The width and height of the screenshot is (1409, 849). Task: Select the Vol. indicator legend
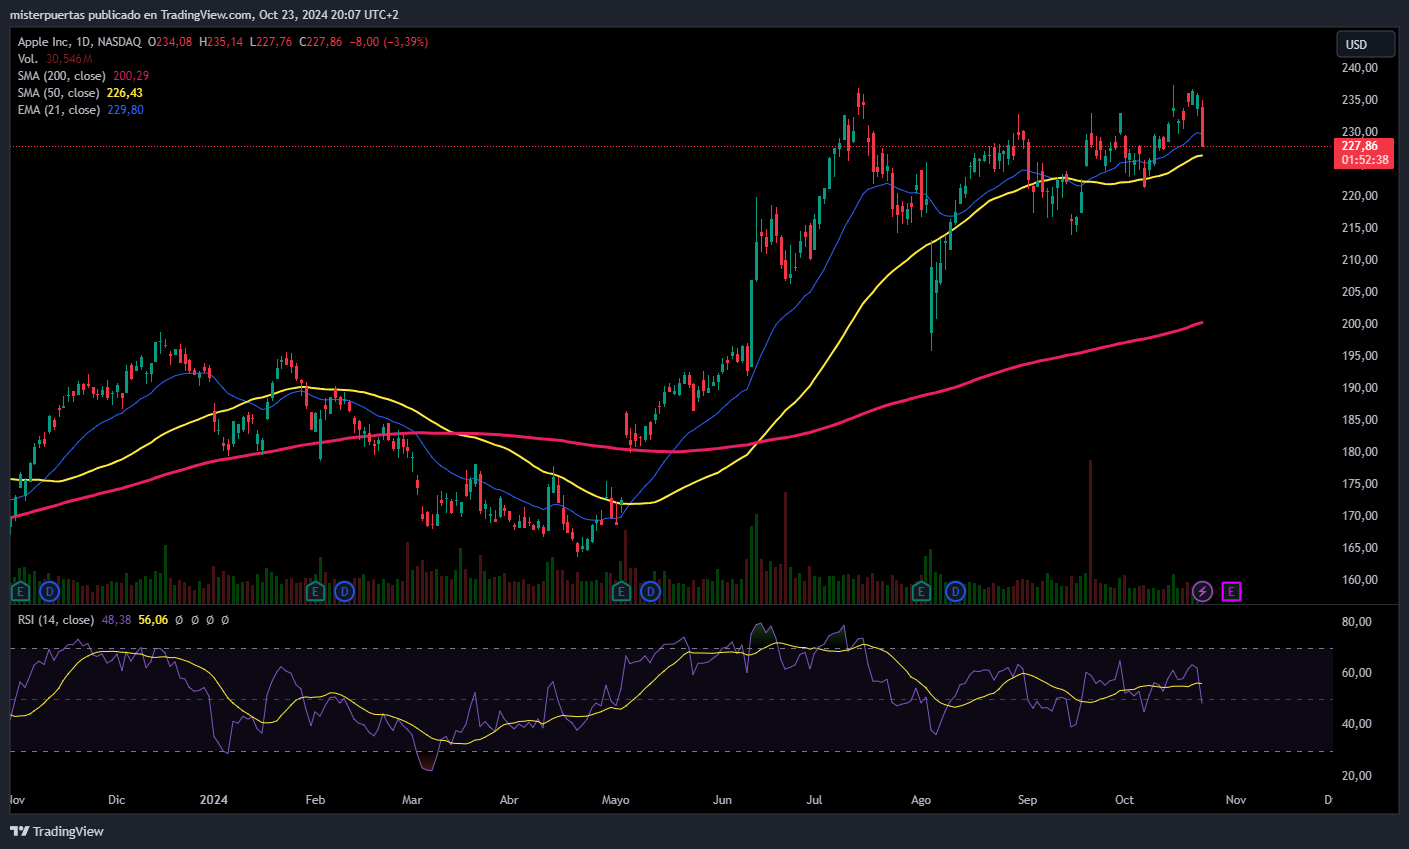[x=28, y=59]
